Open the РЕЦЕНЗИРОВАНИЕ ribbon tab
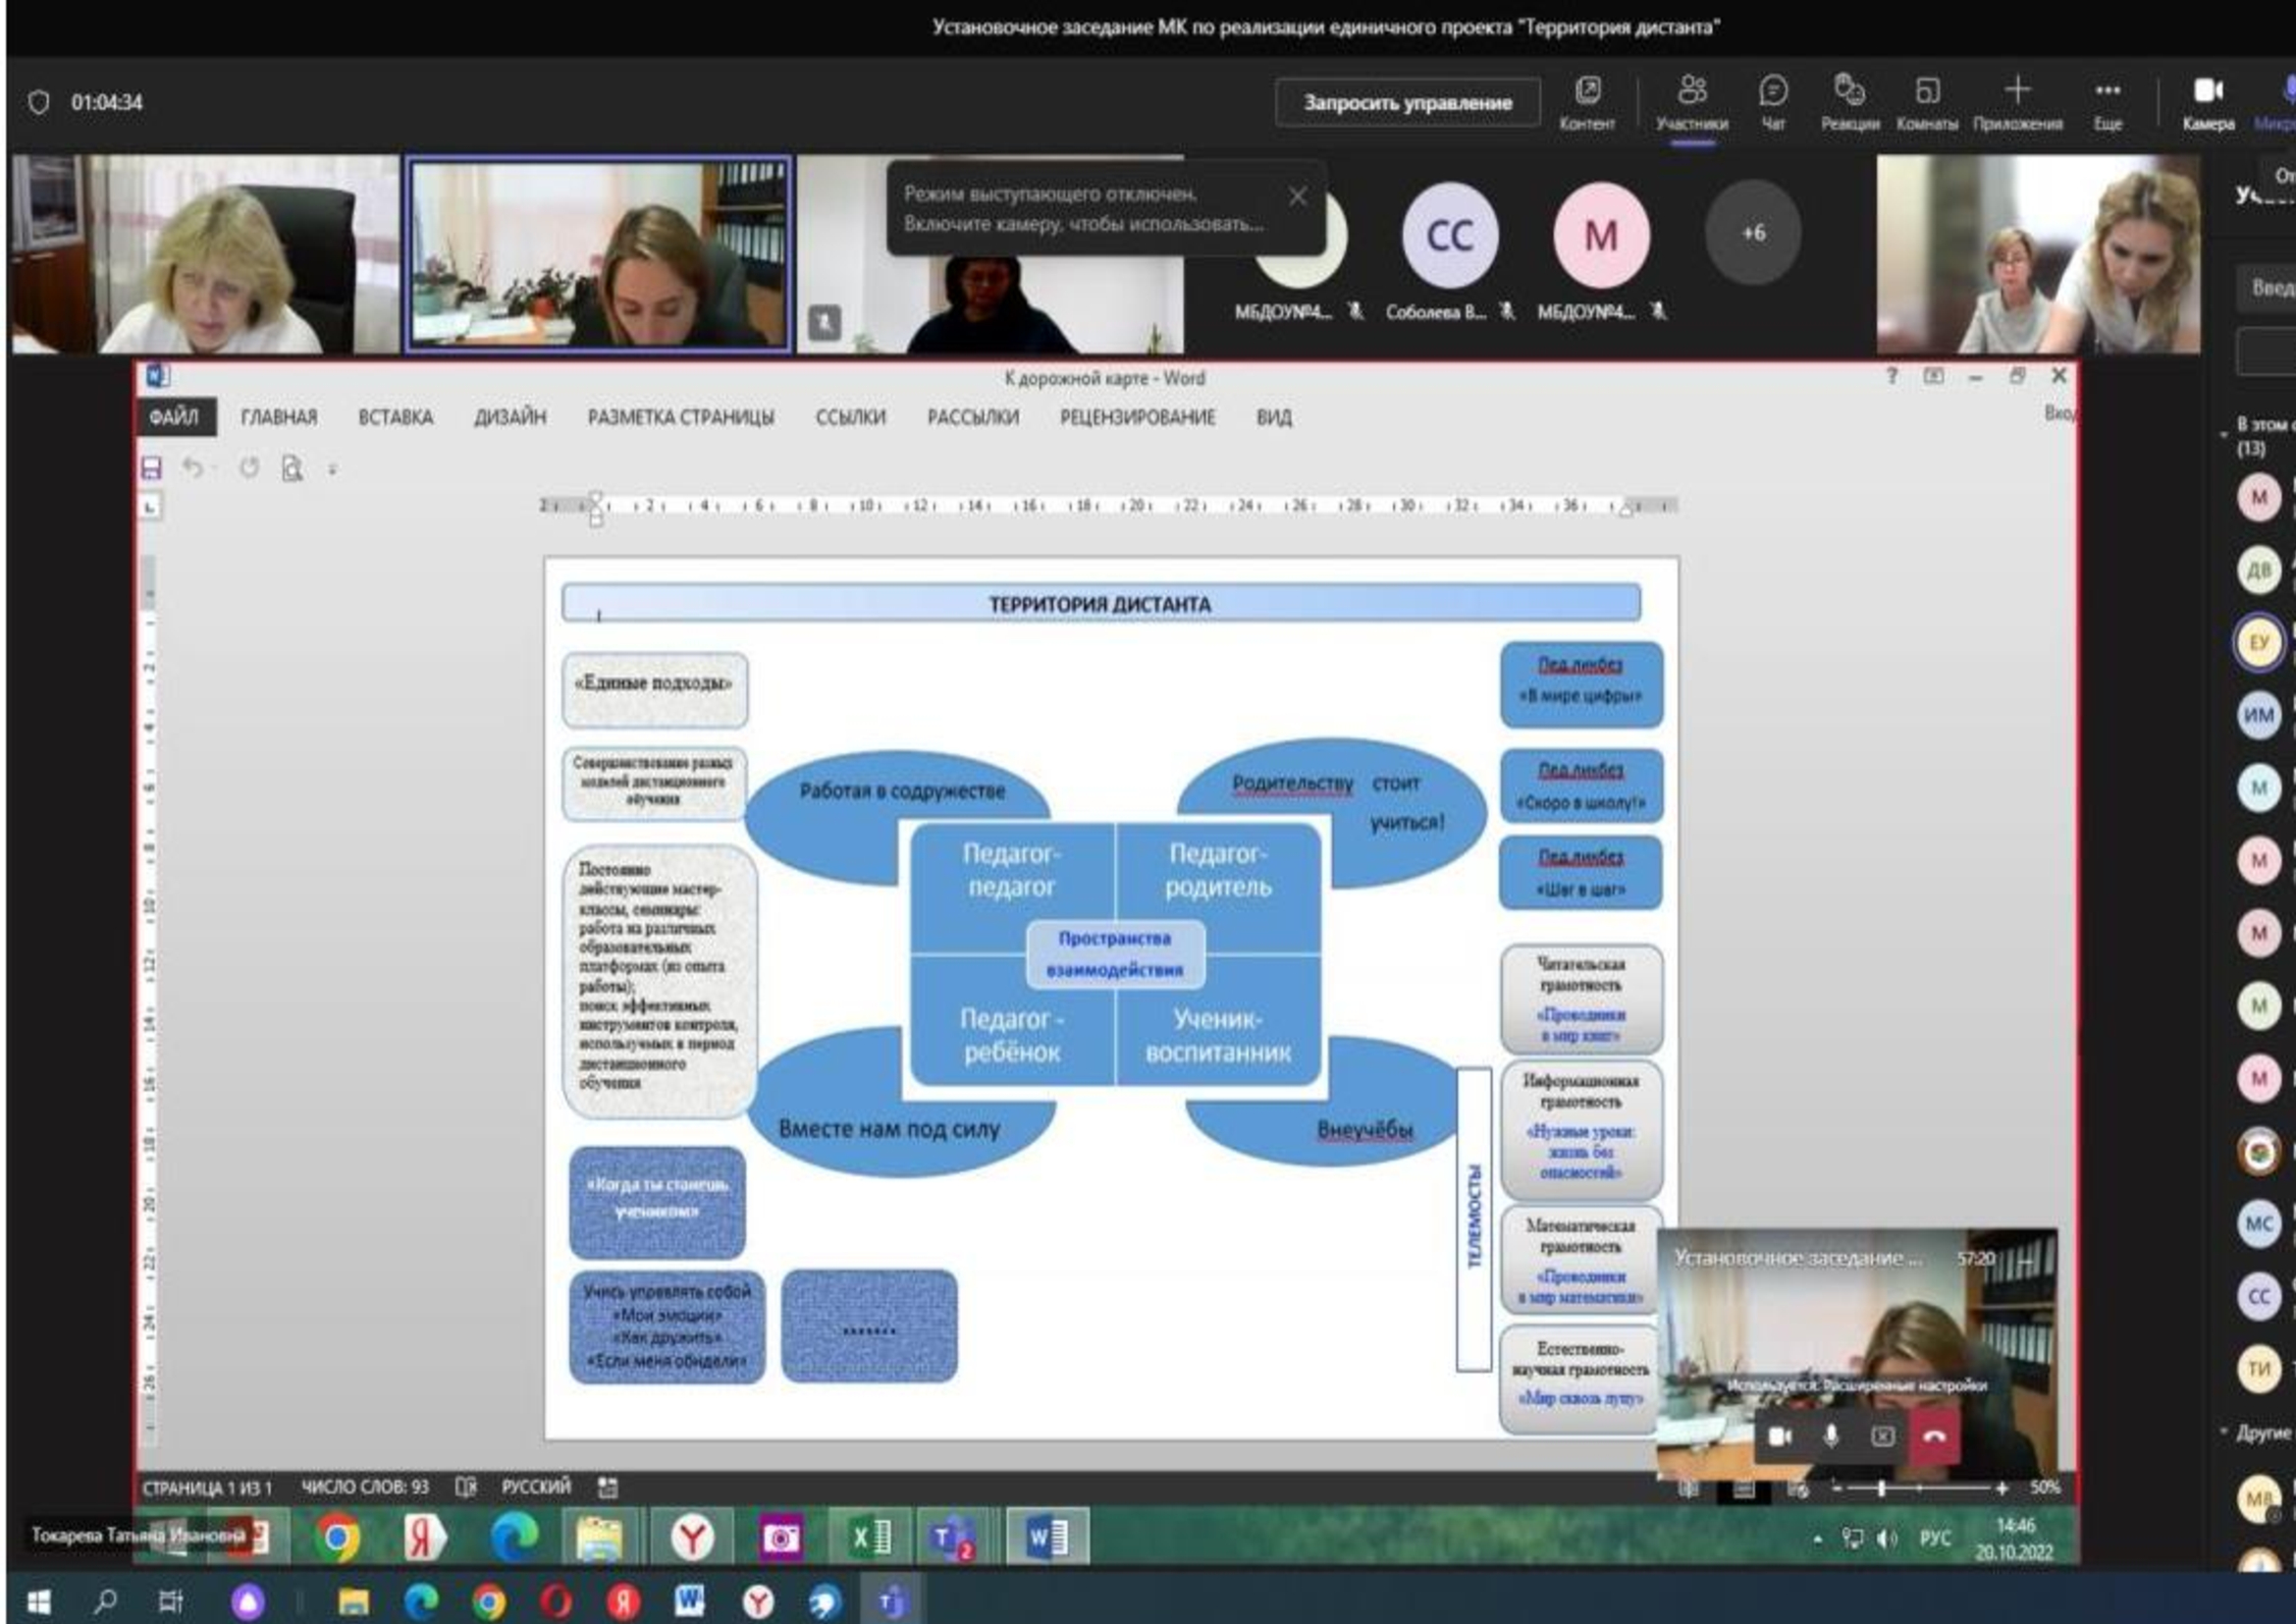This screenshot has height=1624, width=2296. [x=1138, y=418]
